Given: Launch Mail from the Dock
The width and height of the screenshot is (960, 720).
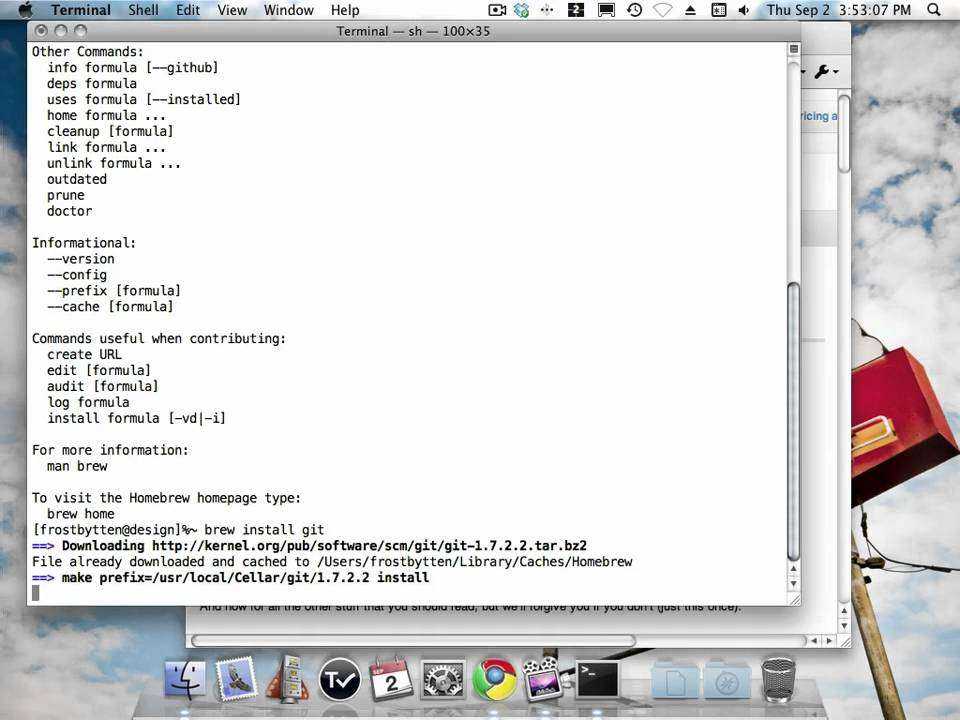Looking at the screenshot, I should click(x=236, y=679).
